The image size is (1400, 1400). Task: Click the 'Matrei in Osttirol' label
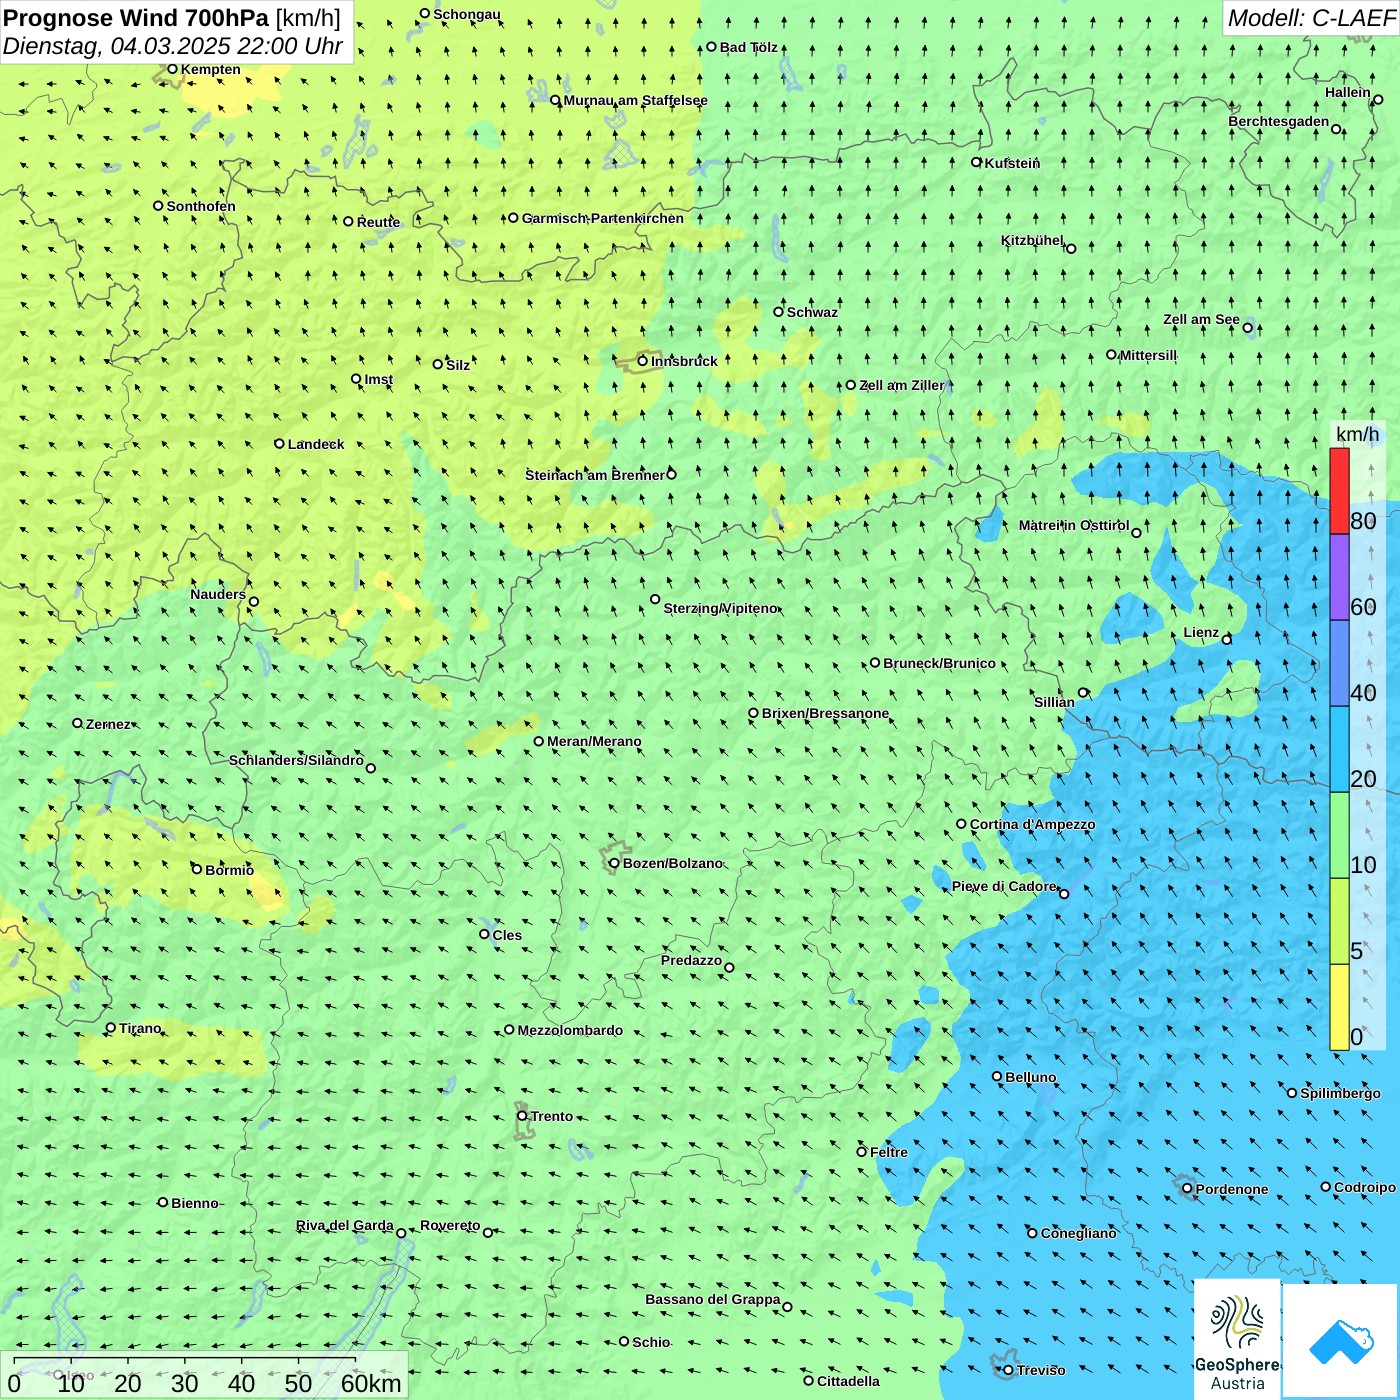1074,525
